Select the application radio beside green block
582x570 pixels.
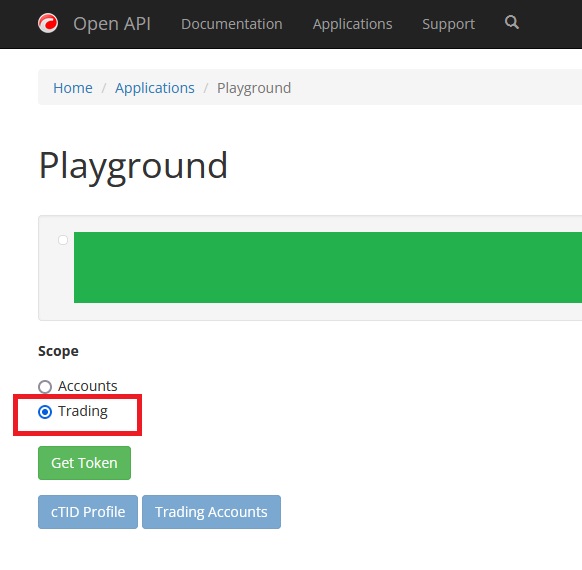pyautogui.click(x=63, y=240)
